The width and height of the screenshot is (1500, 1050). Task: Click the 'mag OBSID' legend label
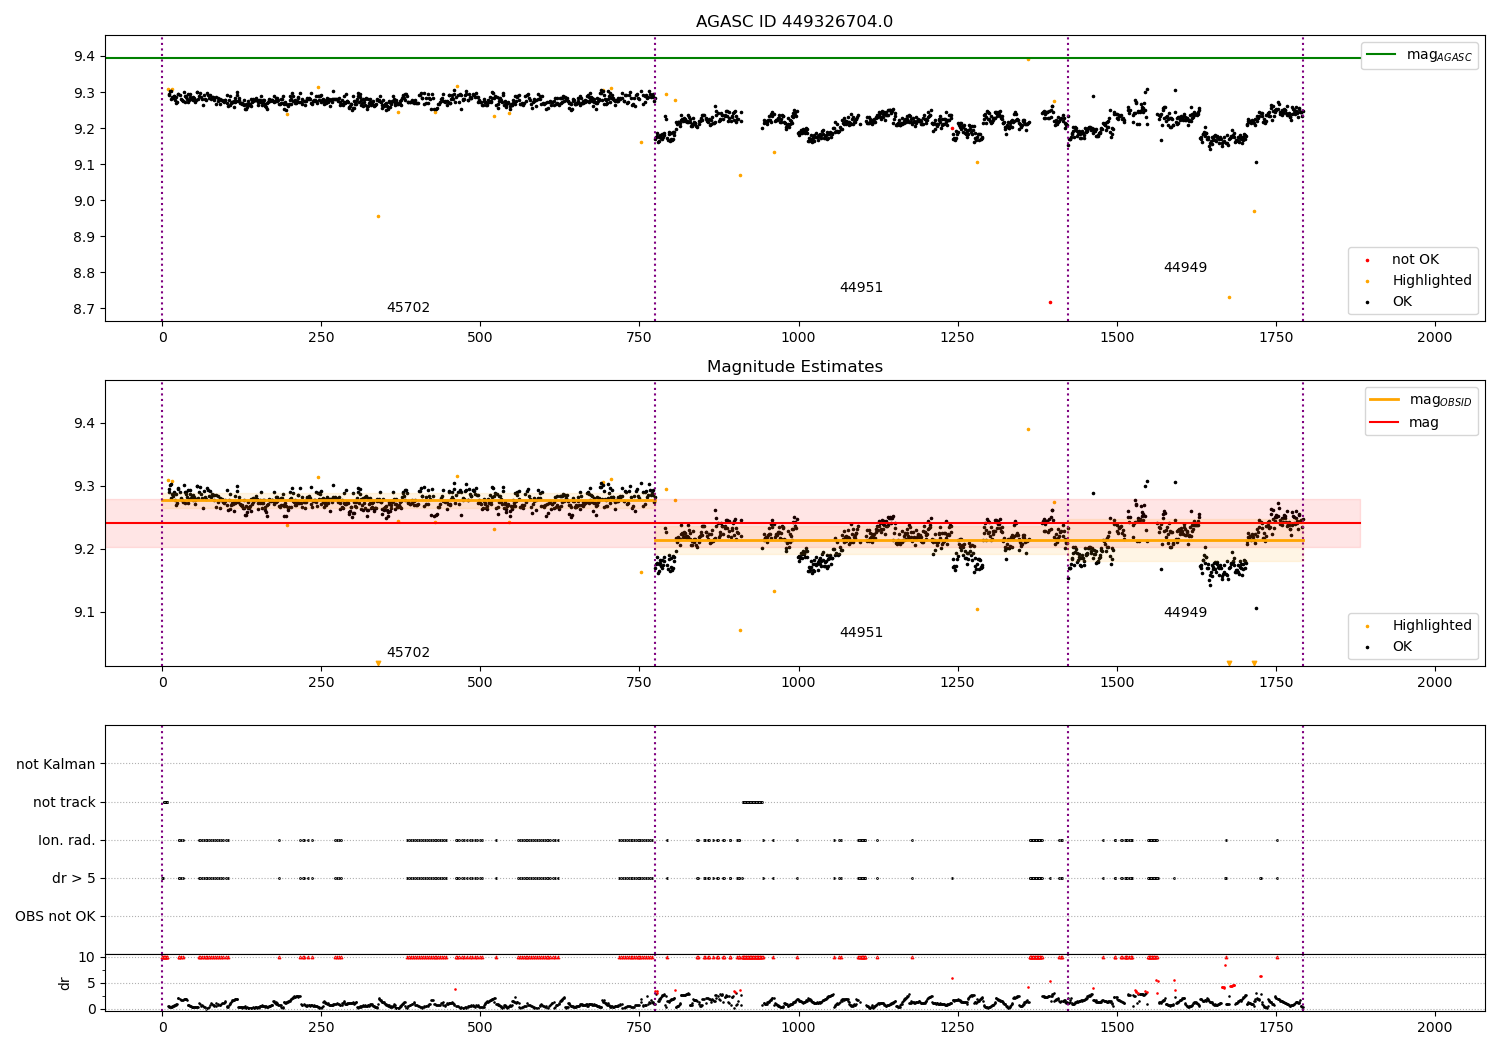[1441, 400]
